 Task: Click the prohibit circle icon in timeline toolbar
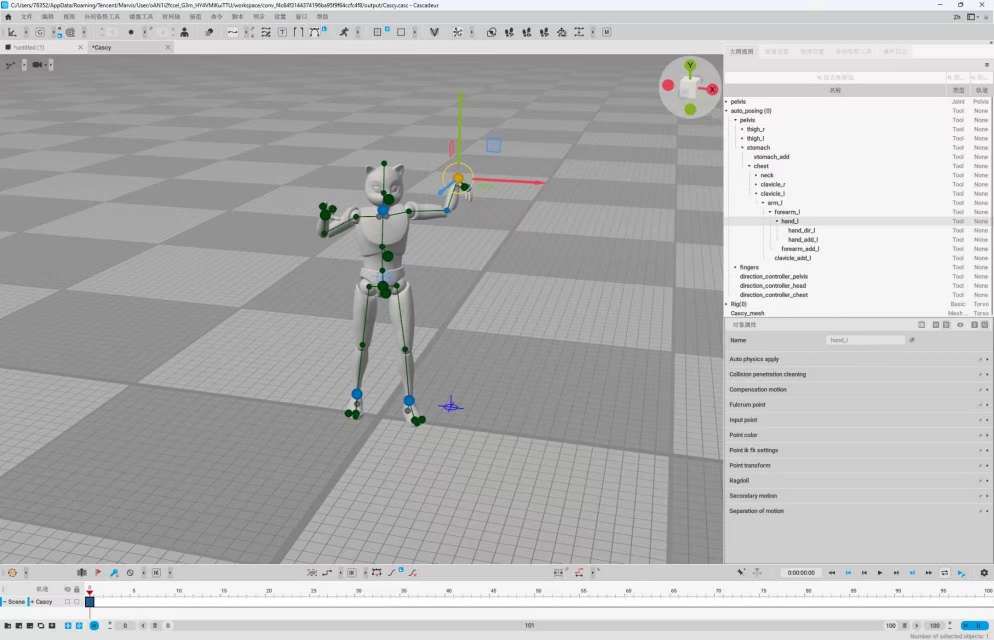pyautogui.click(x=130, y=572)
